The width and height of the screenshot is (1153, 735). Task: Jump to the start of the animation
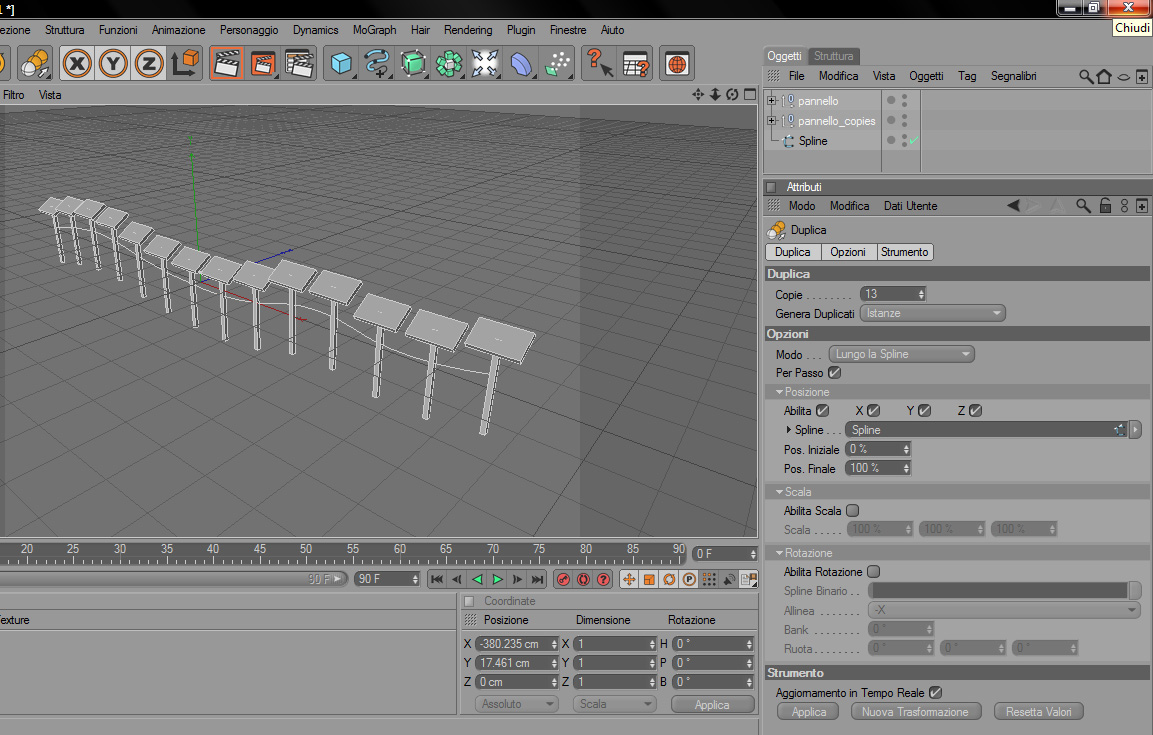click(x=436, y=579)
